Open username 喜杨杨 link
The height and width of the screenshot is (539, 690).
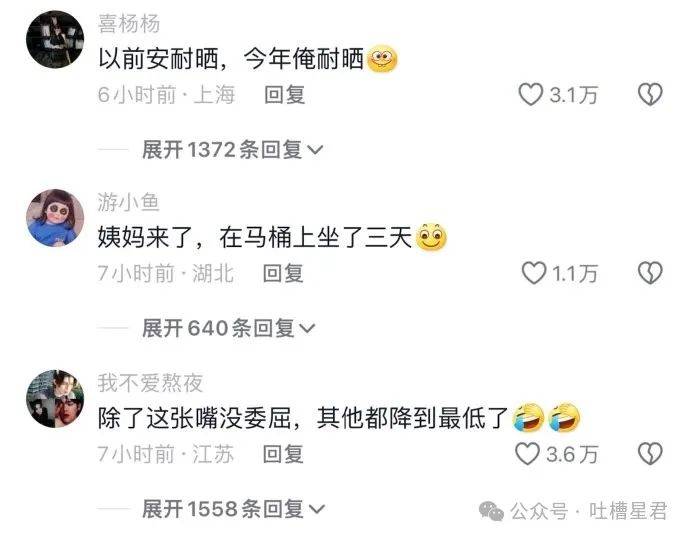click(x=128, y=23)
